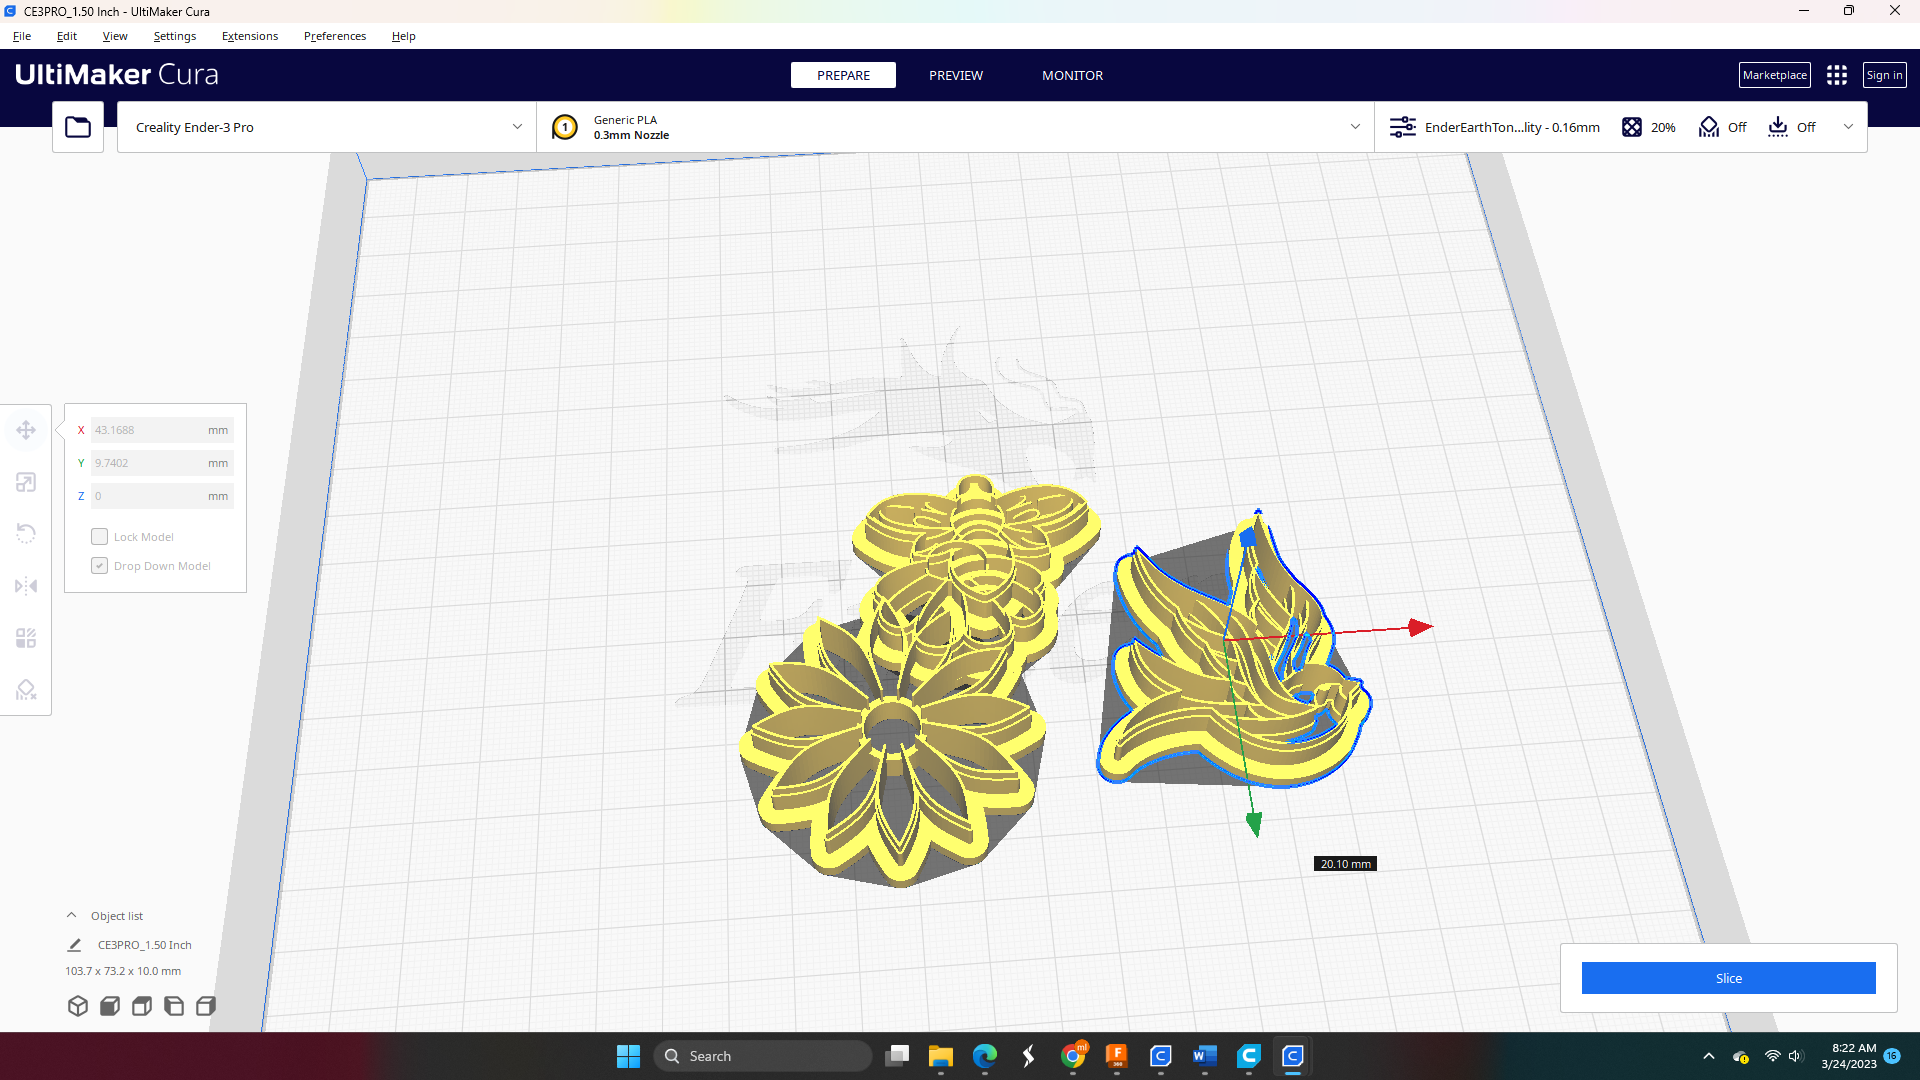
Task: Select the Scale tool
Action: (x=25, y=481)
